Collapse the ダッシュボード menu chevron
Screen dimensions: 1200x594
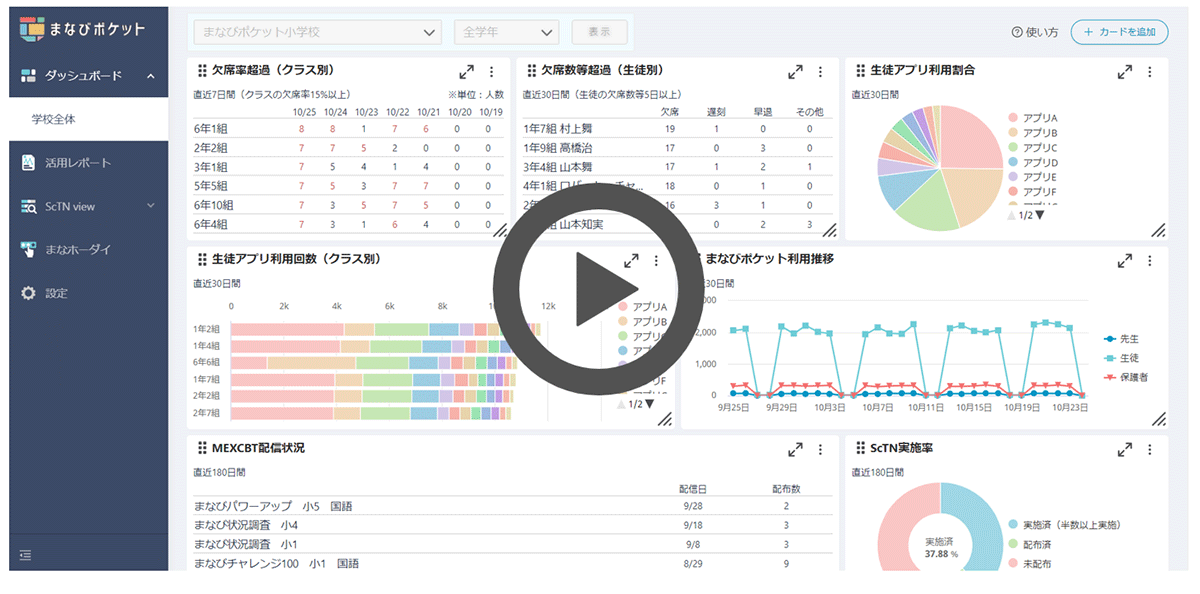pyautogui.click(x=150, y=76)
